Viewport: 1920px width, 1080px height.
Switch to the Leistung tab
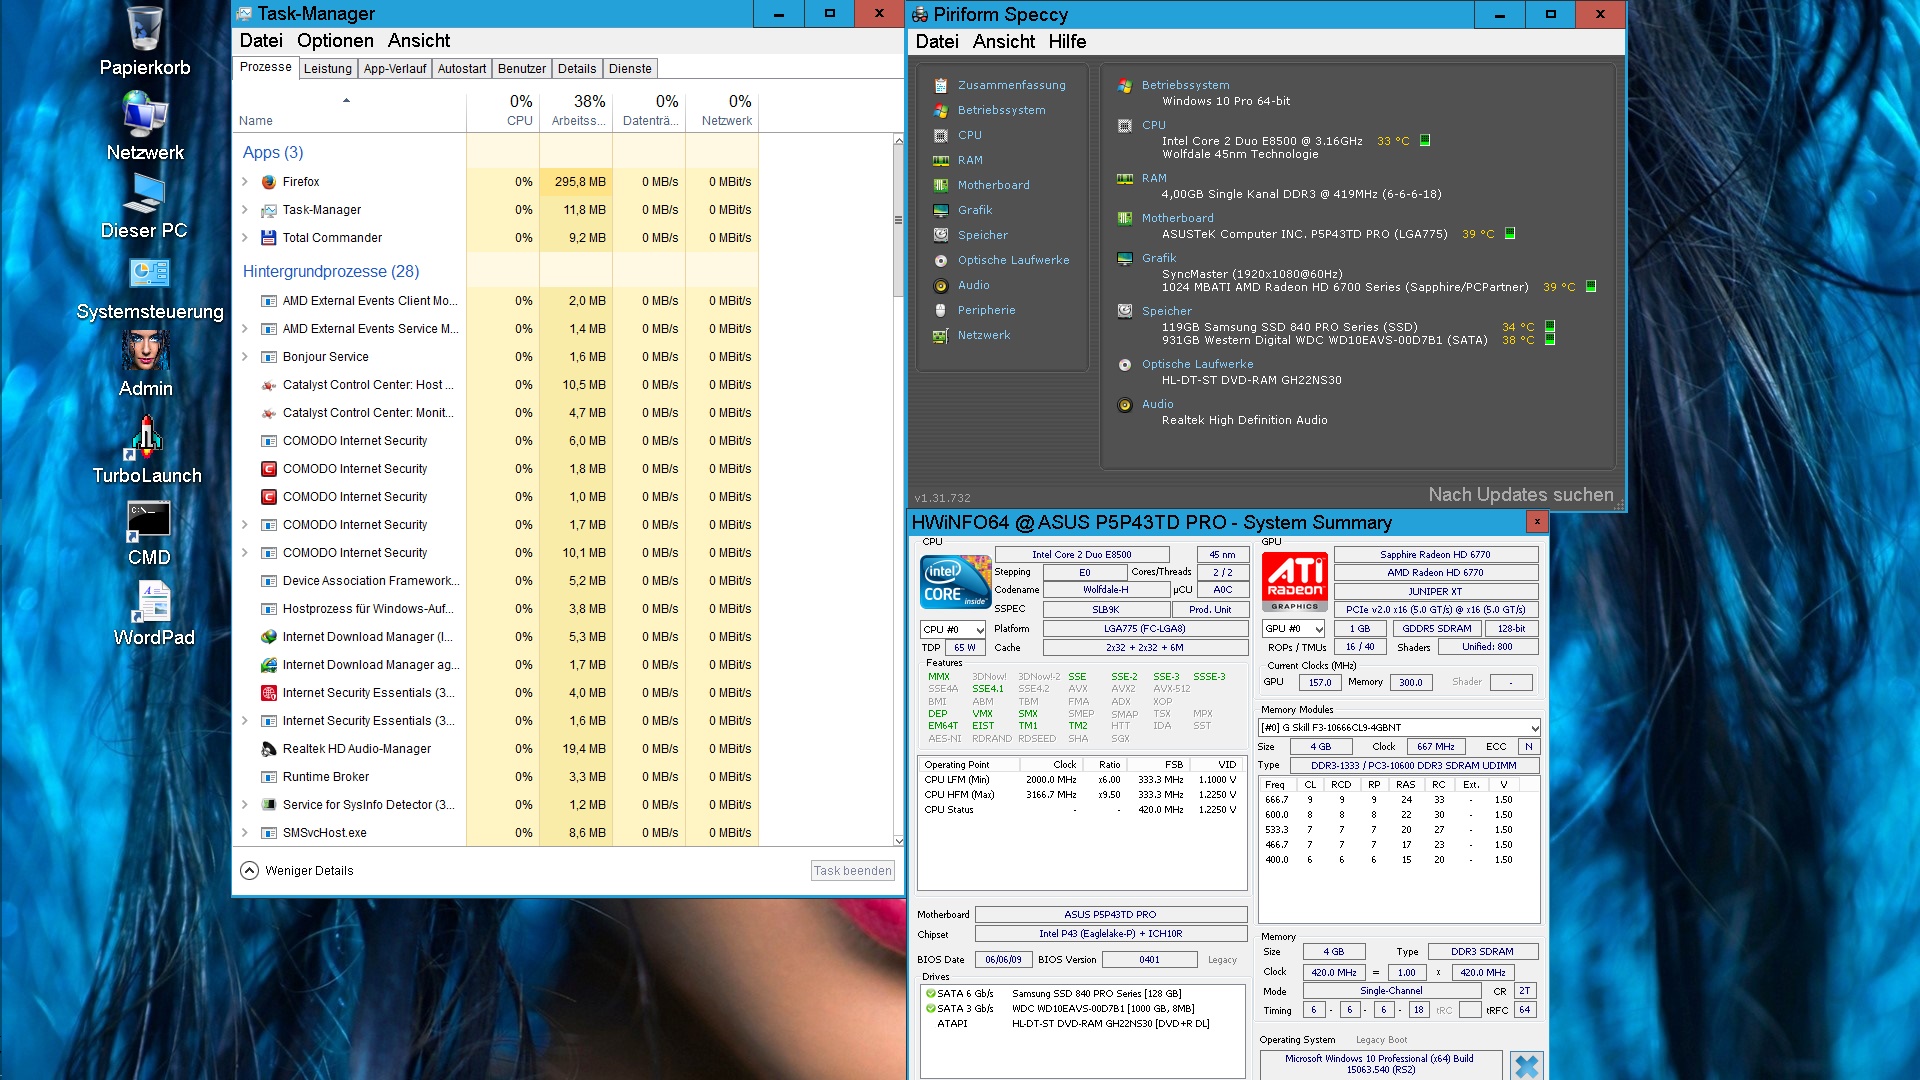pyautogui.click(x=328, y=69)
